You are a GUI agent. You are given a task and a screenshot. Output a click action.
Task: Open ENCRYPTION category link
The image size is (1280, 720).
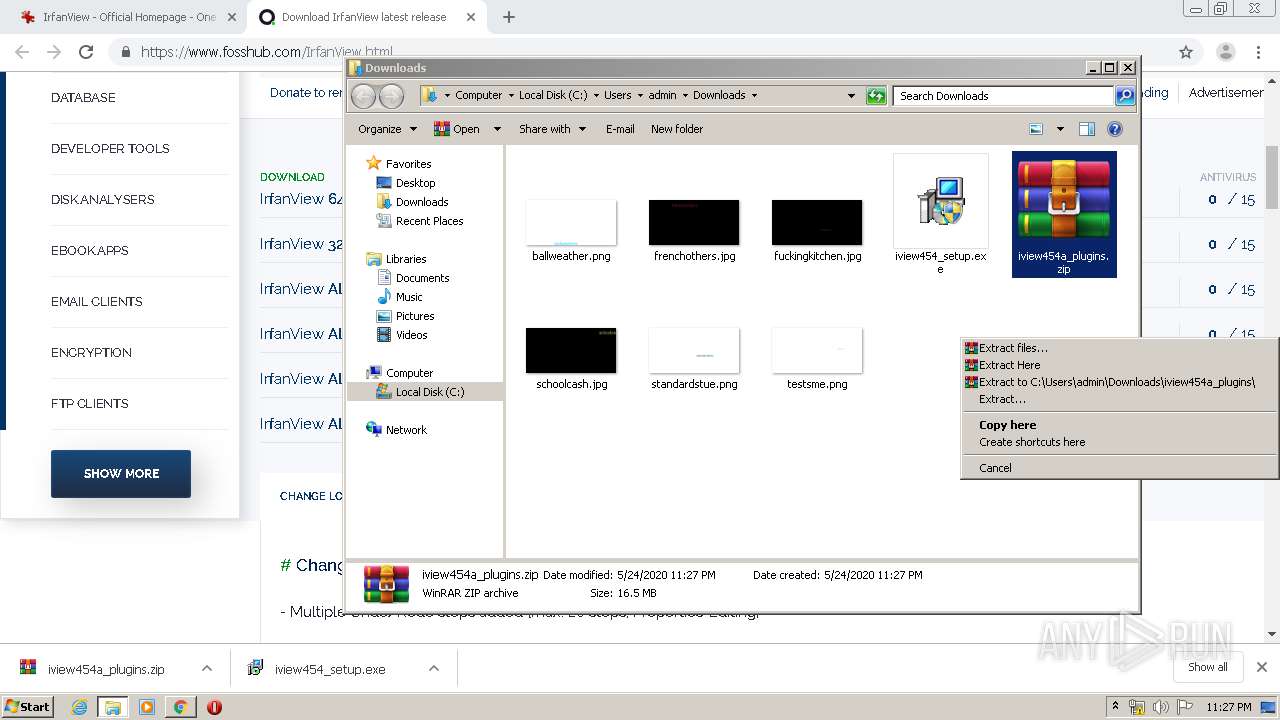(x=91, y=353)
